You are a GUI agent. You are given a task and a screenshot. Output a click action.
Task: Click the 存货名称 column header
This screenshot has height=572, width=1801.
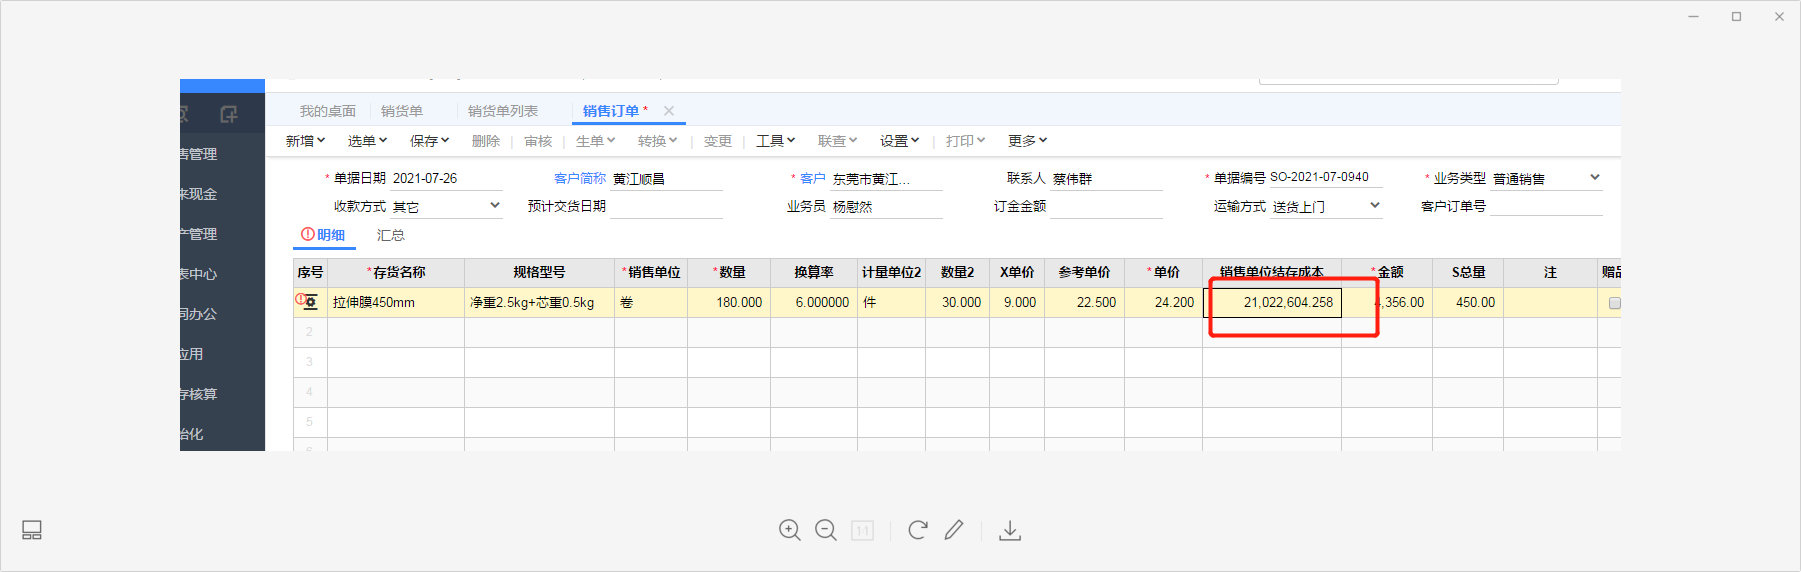coord(396,272)
